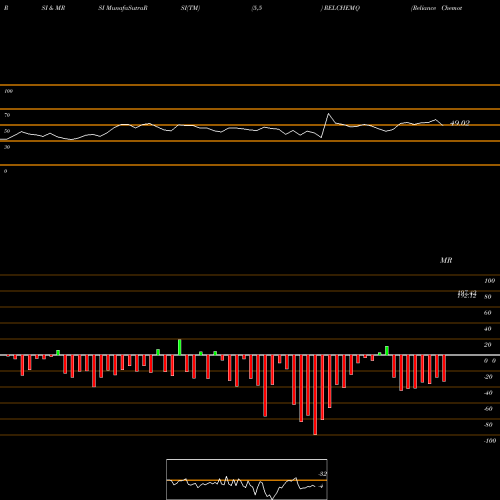Click the '(5,5' parameter text in header

[257, 8]
